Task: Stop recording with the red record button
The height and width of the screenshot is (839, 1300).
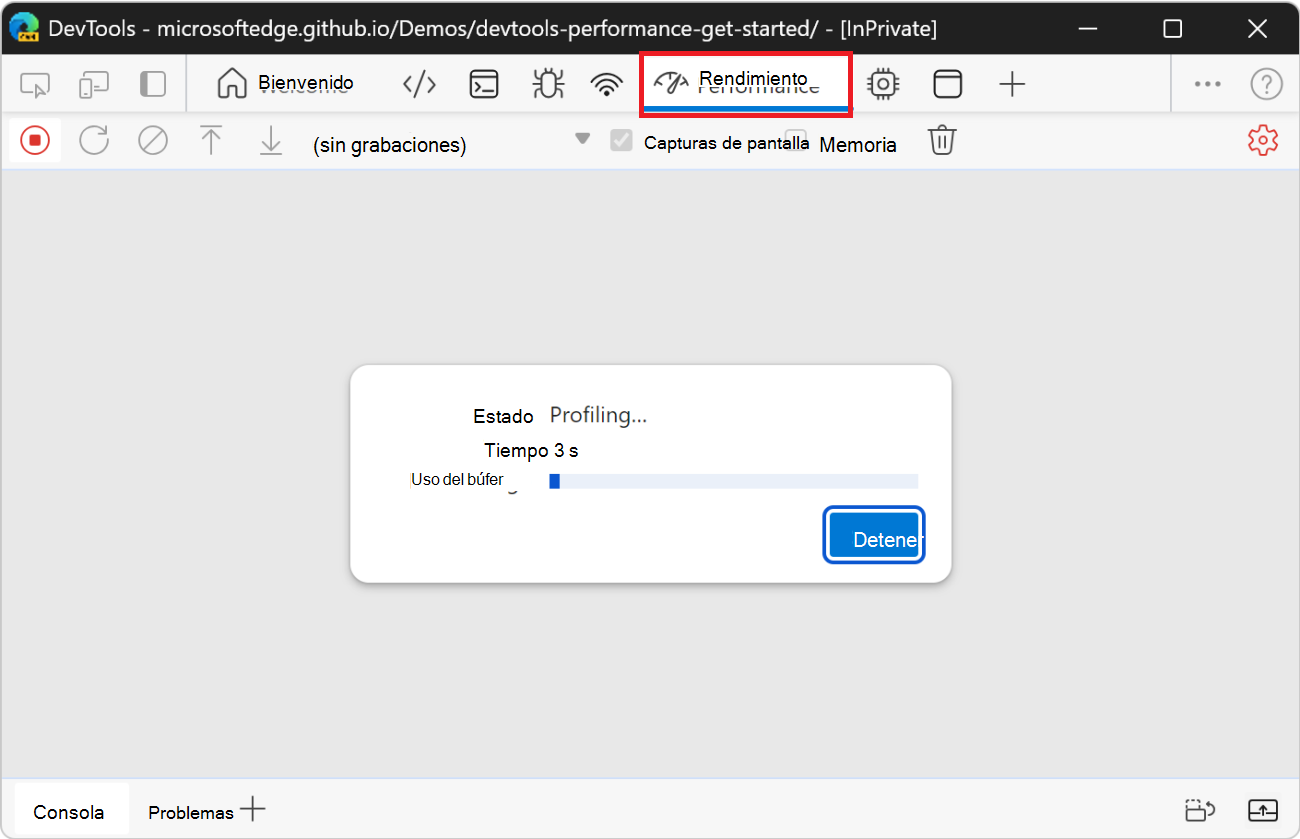Action: [35, 141]
